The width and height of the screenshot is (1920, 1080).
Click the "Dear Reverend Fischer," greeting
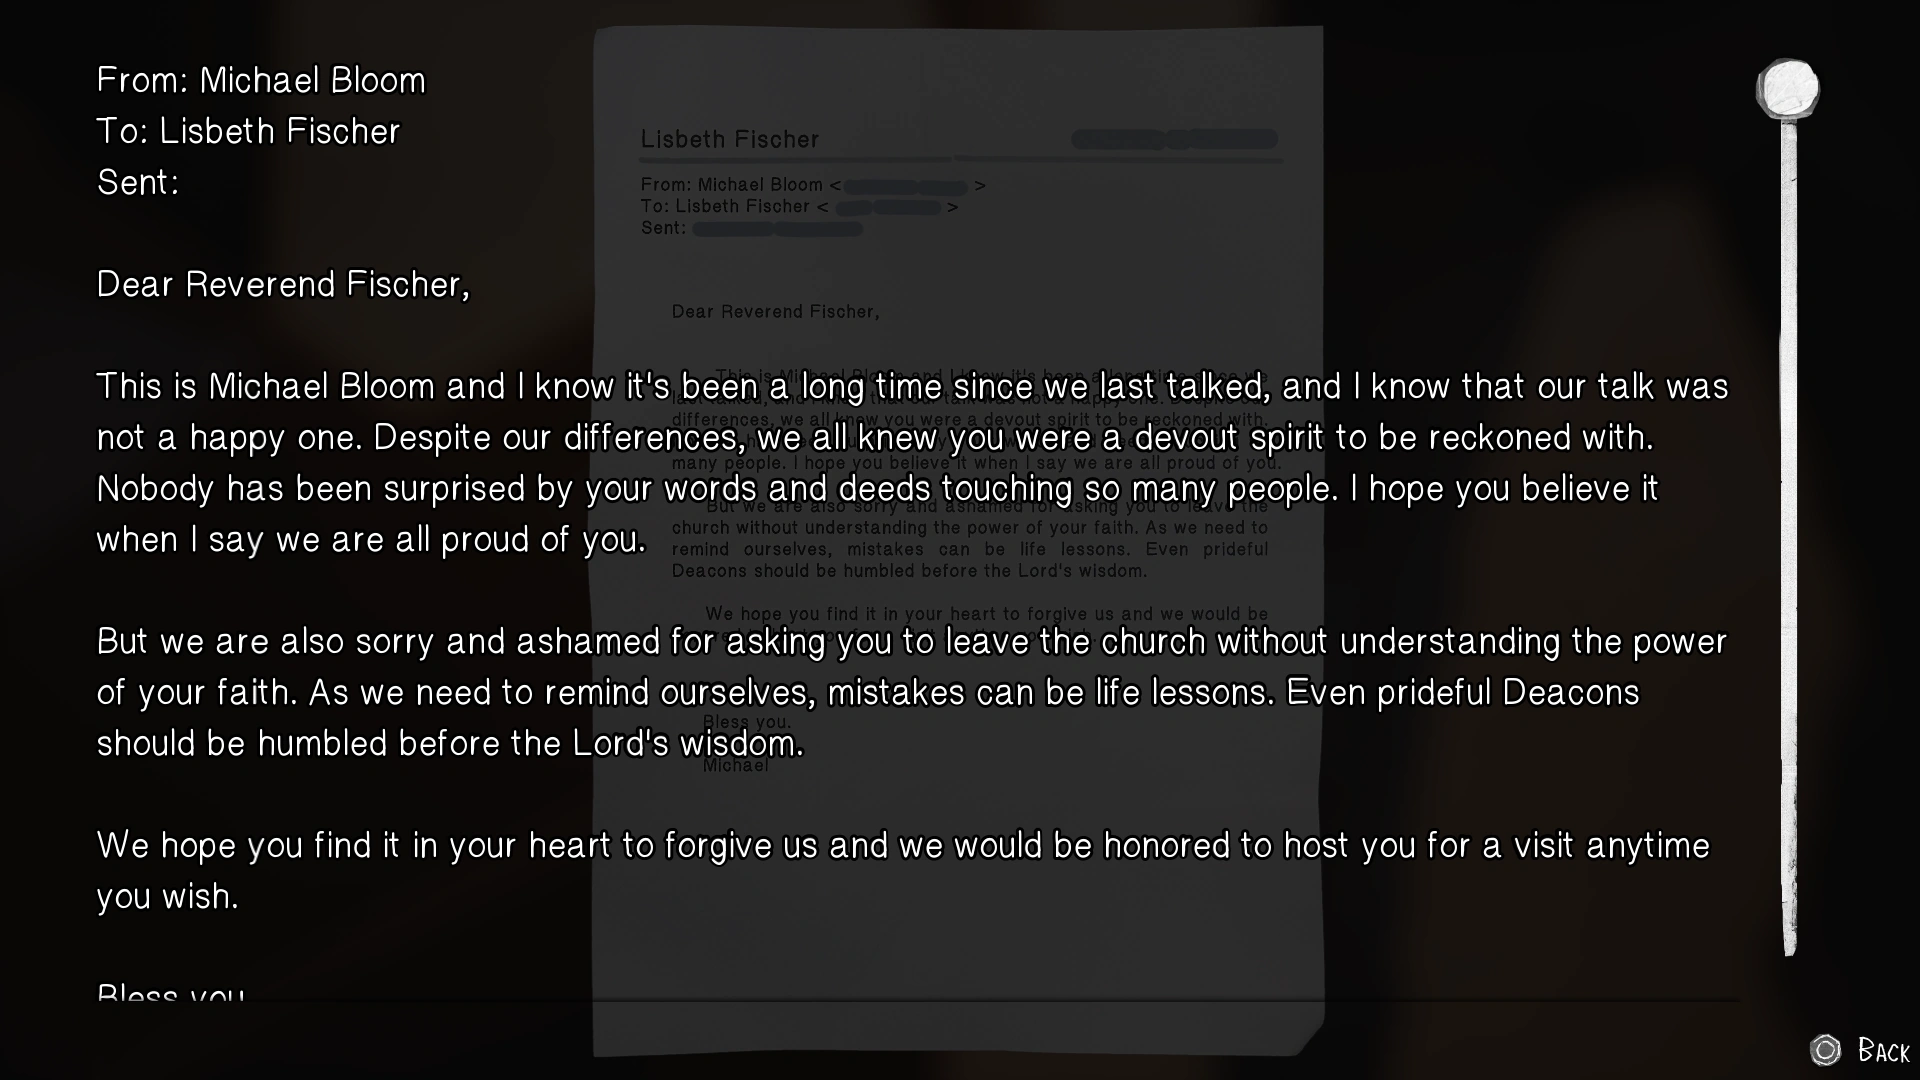tap(283, 284)
